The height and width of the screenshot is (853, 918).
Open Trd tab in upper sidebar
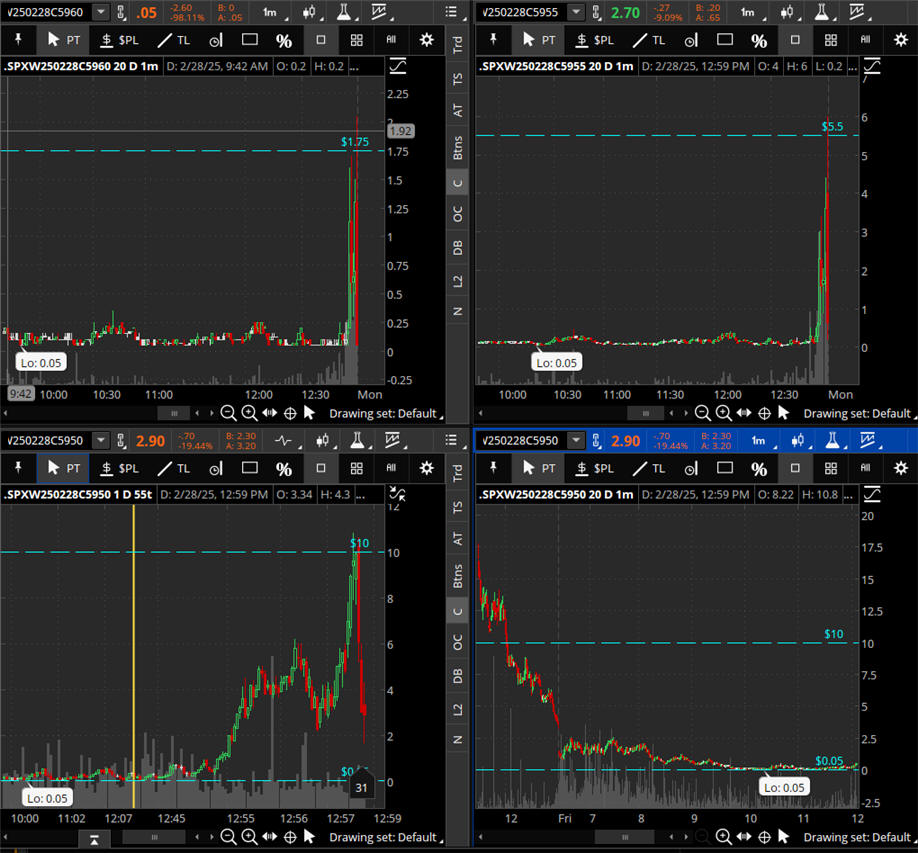[x=458, y=44]
